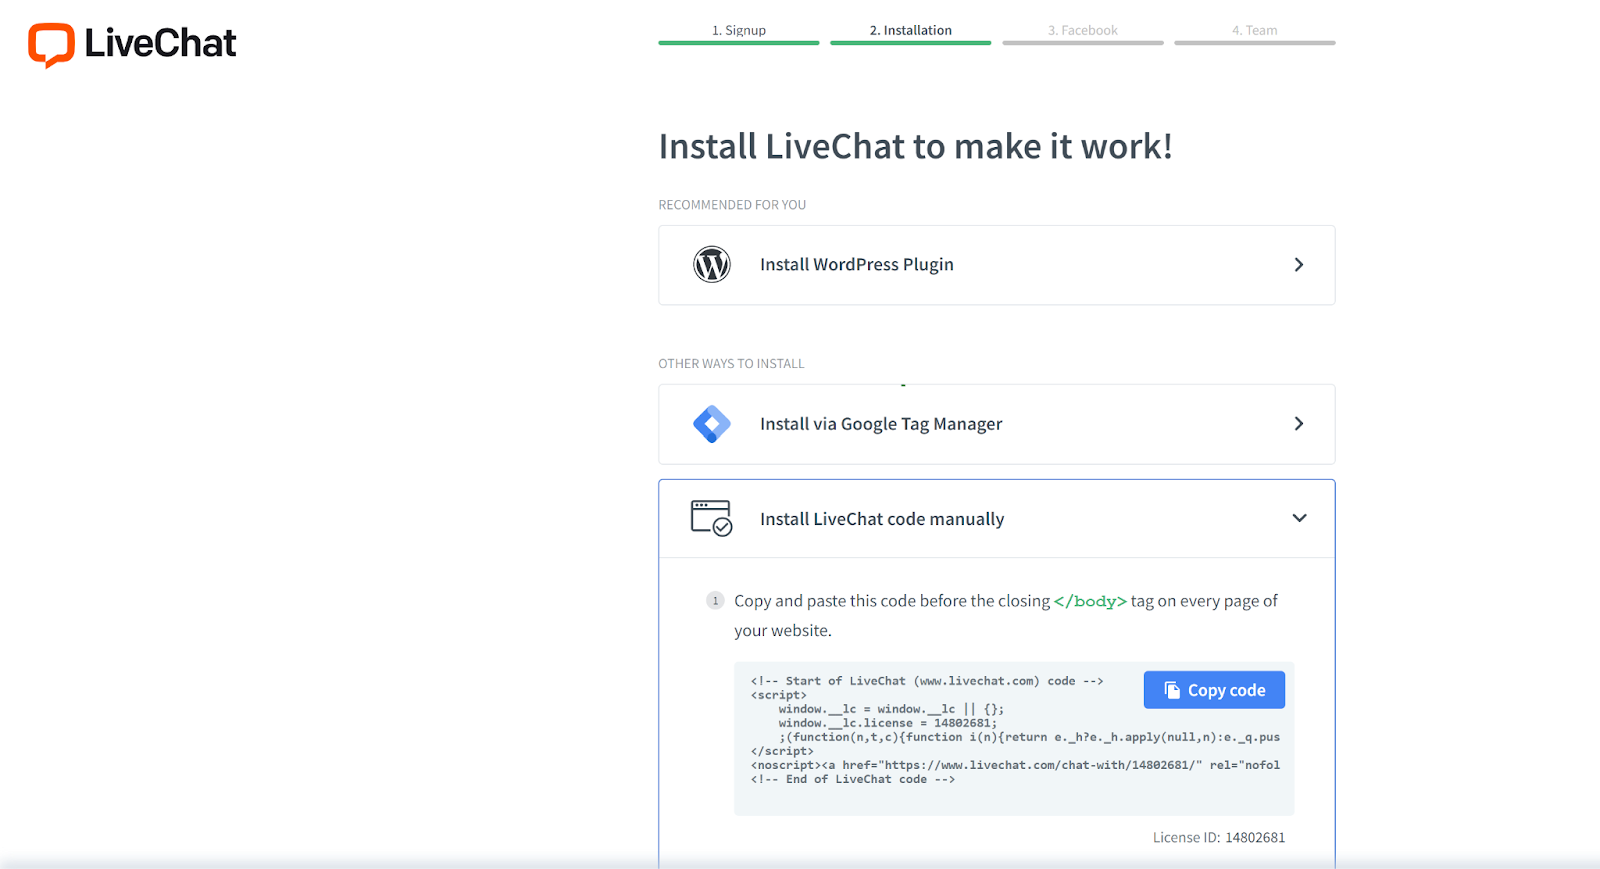Viewport: 1600px width, 869px height.
Task: Select the 2. Installation step tab
Action: tap(910, 31)
